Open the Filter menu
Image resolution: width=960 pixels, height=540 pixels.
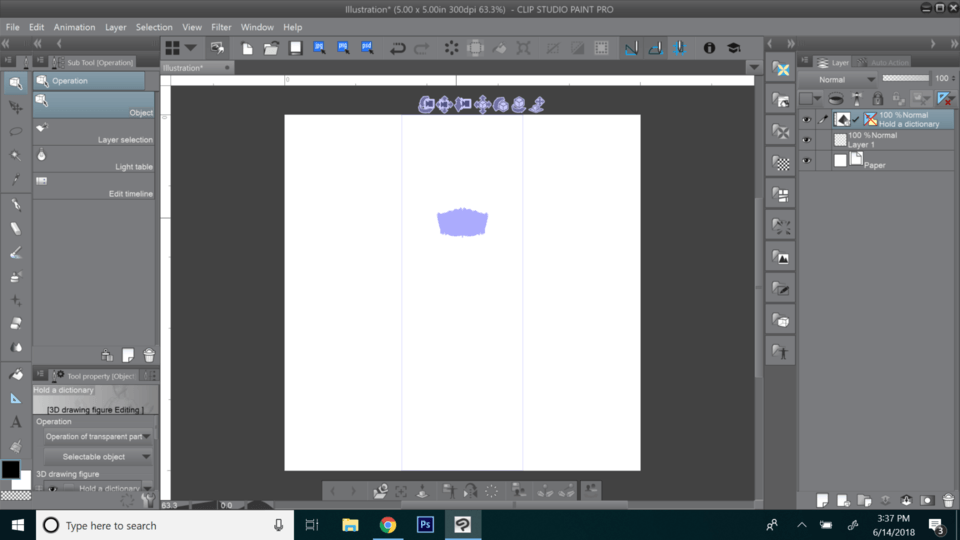[221, 27]
